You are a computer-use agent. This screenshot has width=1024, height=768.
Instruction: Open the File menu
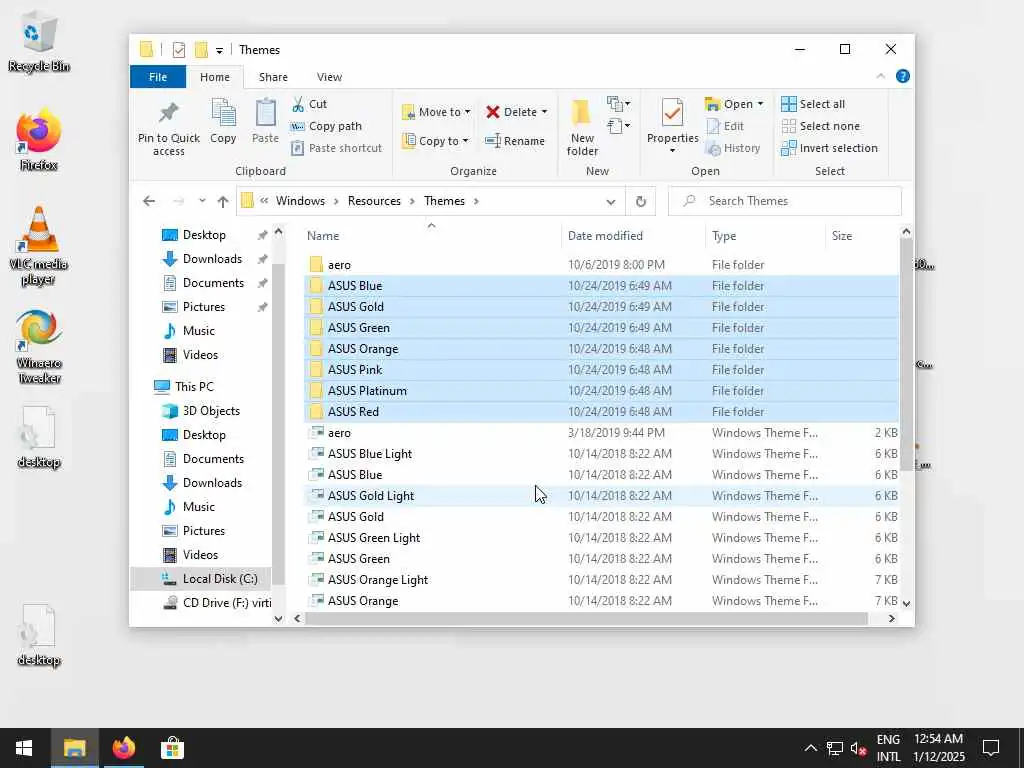pyautogui.click(x=158, y=77)
